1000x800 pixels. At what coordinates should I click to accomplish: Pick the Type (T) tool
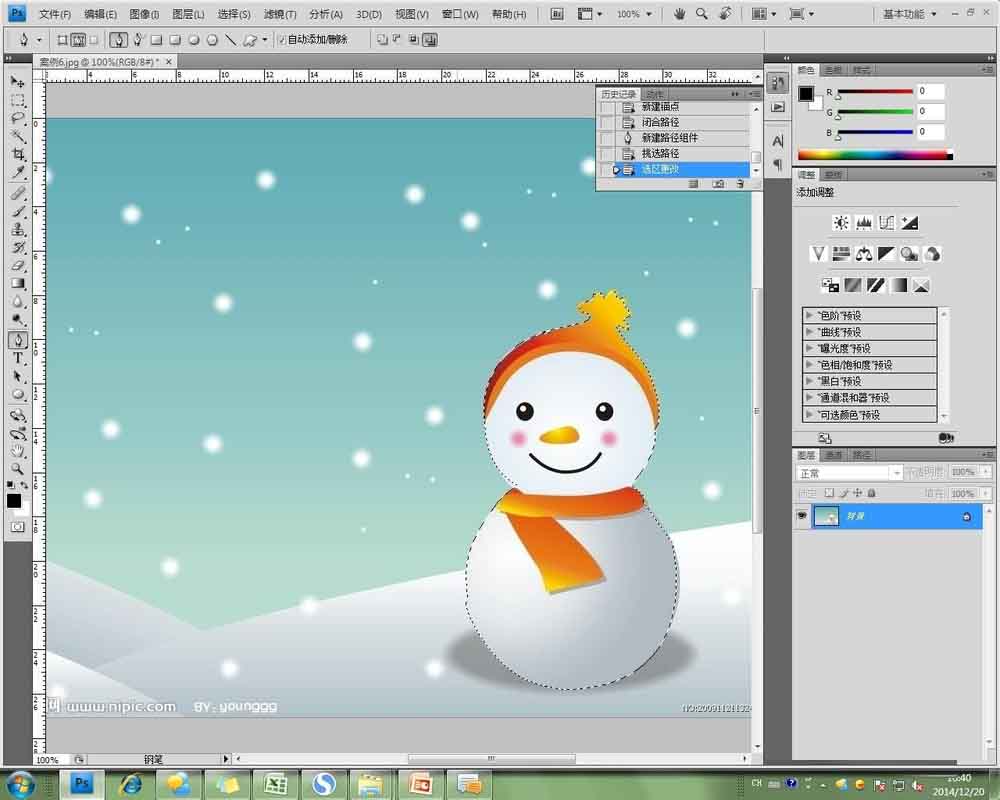pos(18,358)
